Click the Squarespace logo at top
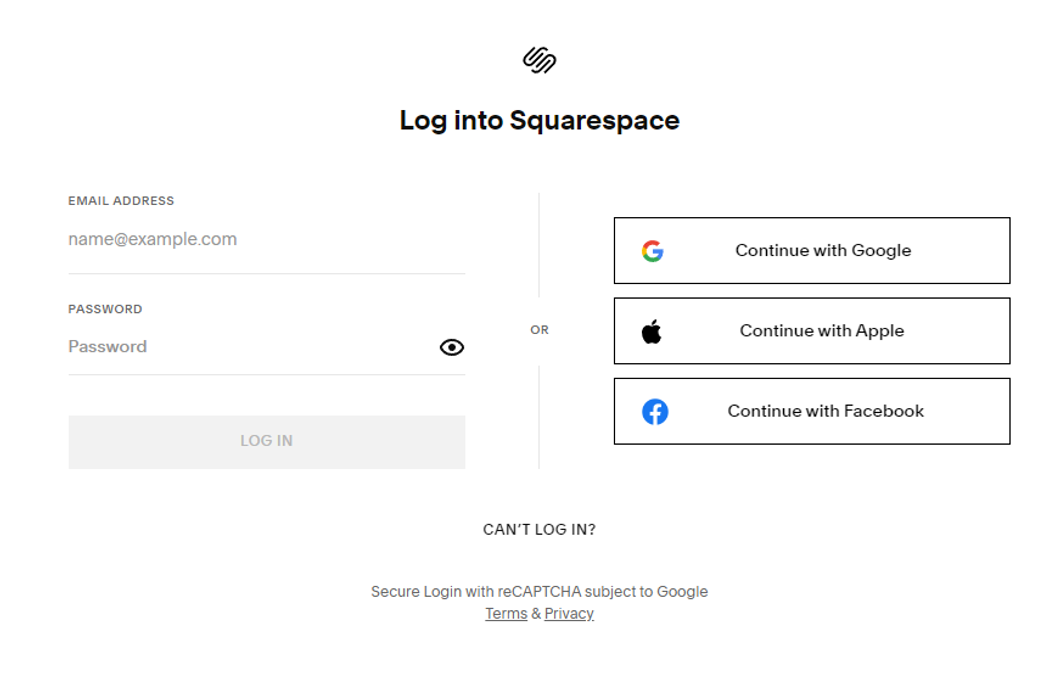This screenshot has width=1060, height=673. pyautogui.click(x=539, y=60)
